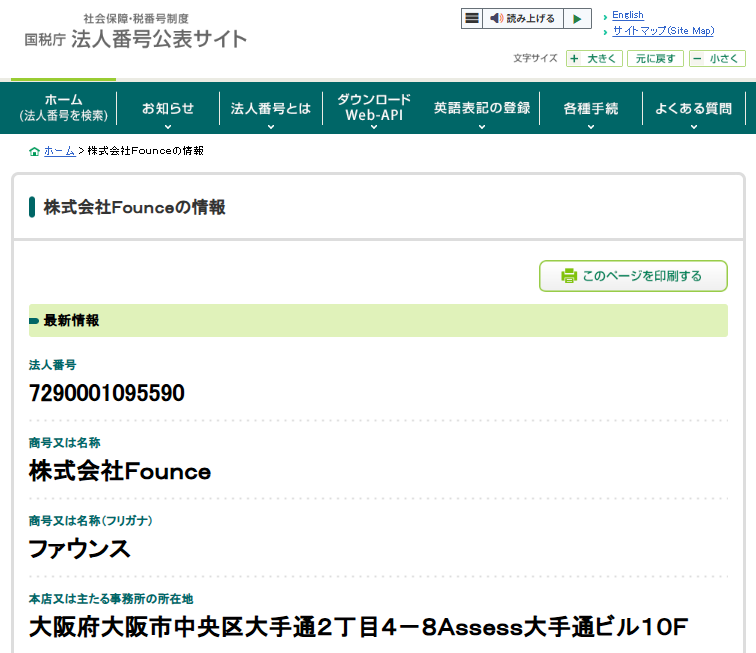Screen dimensions: 756x653
Task: Open the よくある質問 menu item
Action: click(x=694, y=108)
